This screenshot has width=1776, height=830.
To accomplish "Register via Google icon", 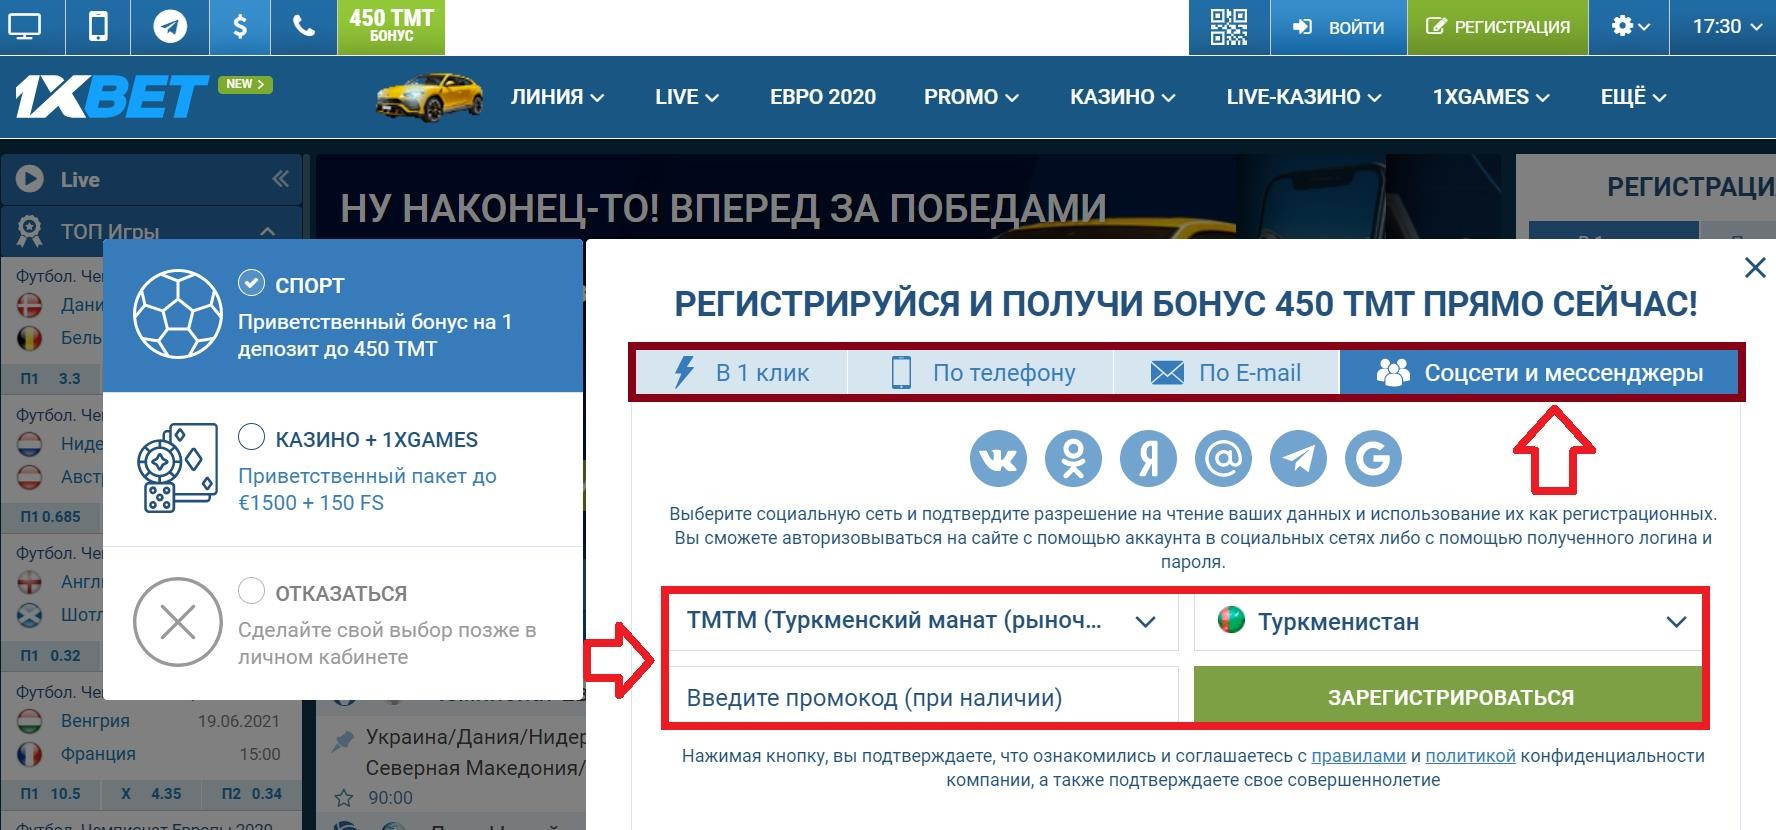I will point(1373,459).
